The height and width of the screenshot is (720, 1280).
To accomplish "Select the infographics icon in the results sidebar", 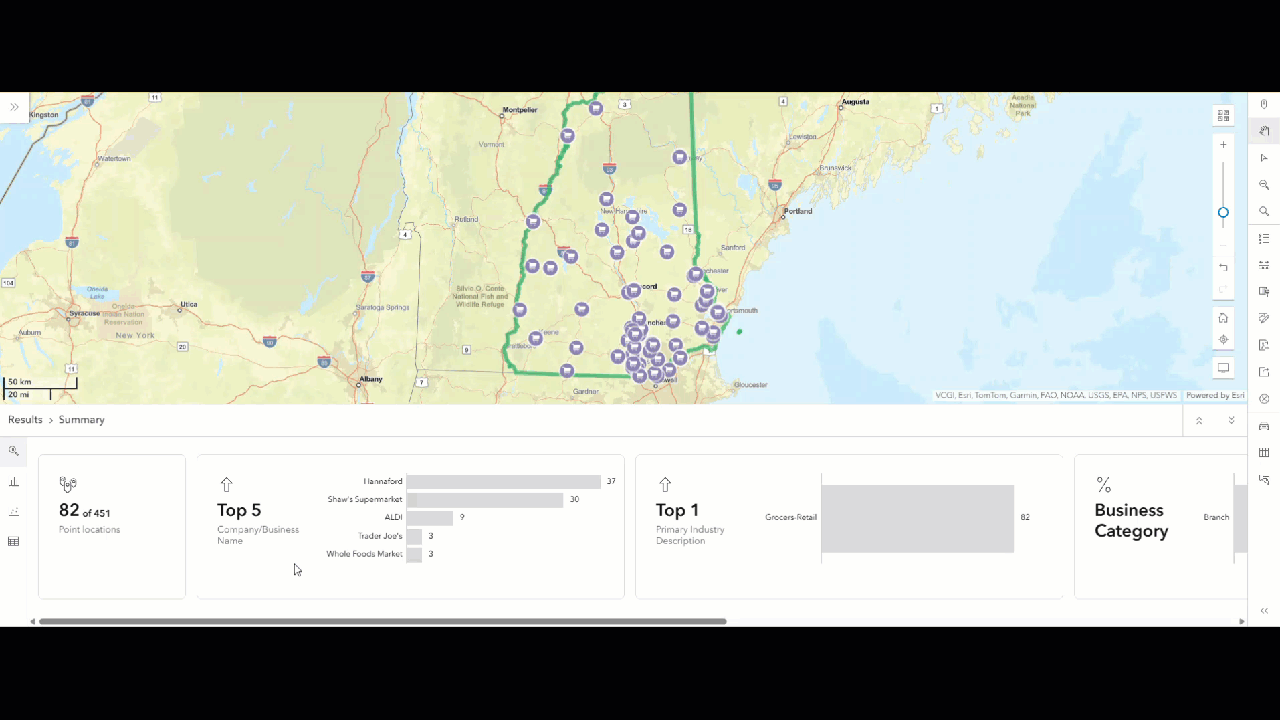I will coord(13,452).
